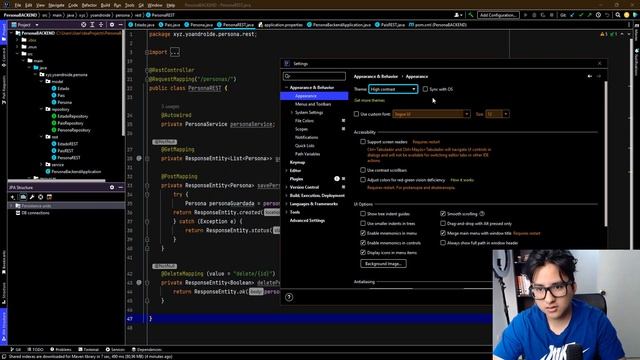Toggle Display icons in menu items
Screen dimensions: 640x360
click(363, 253)
